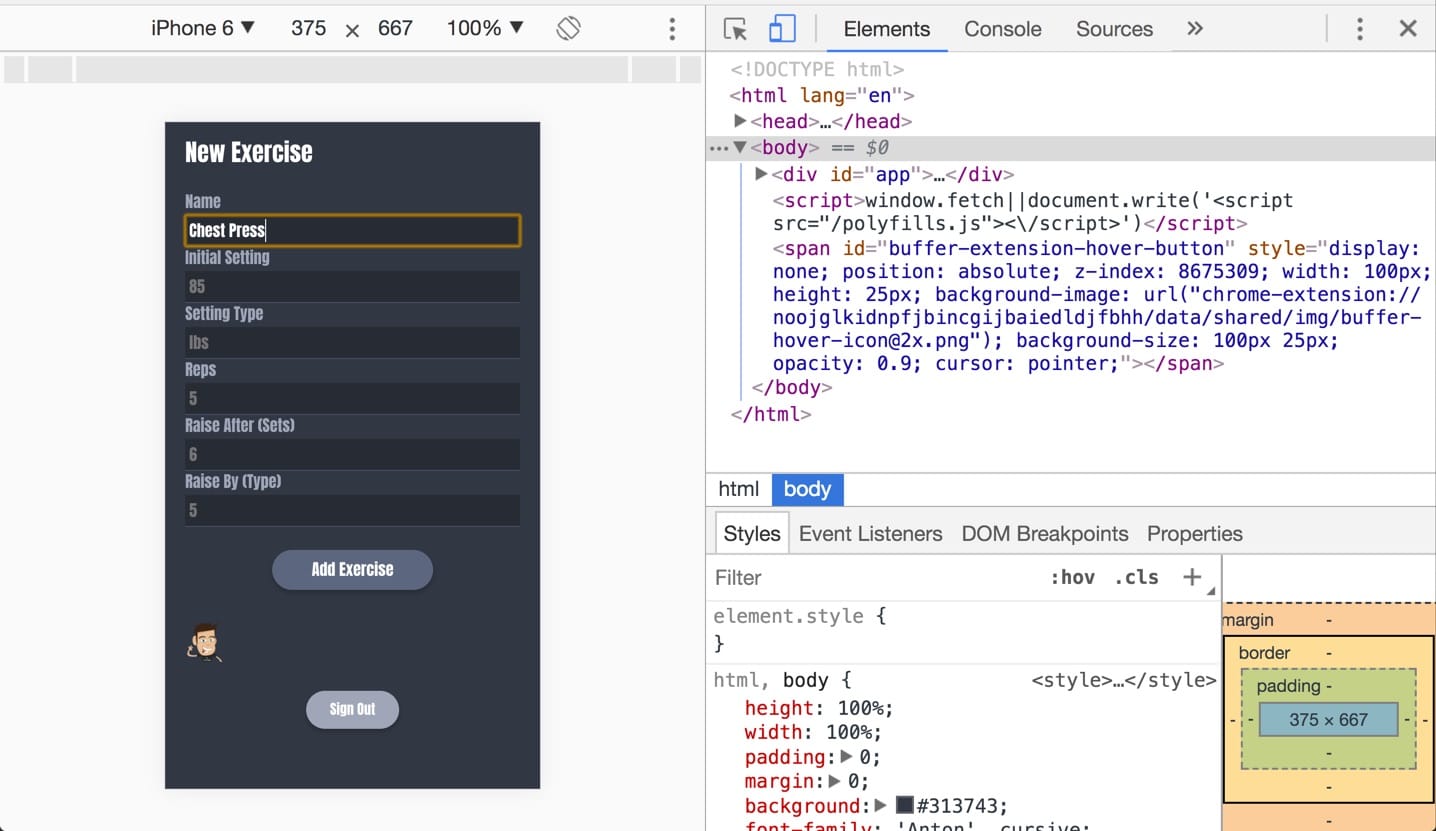Select the <!DOCTYPE html> line
The width and height of the screenshot is (1436, 831).
(x=817, y=69)
